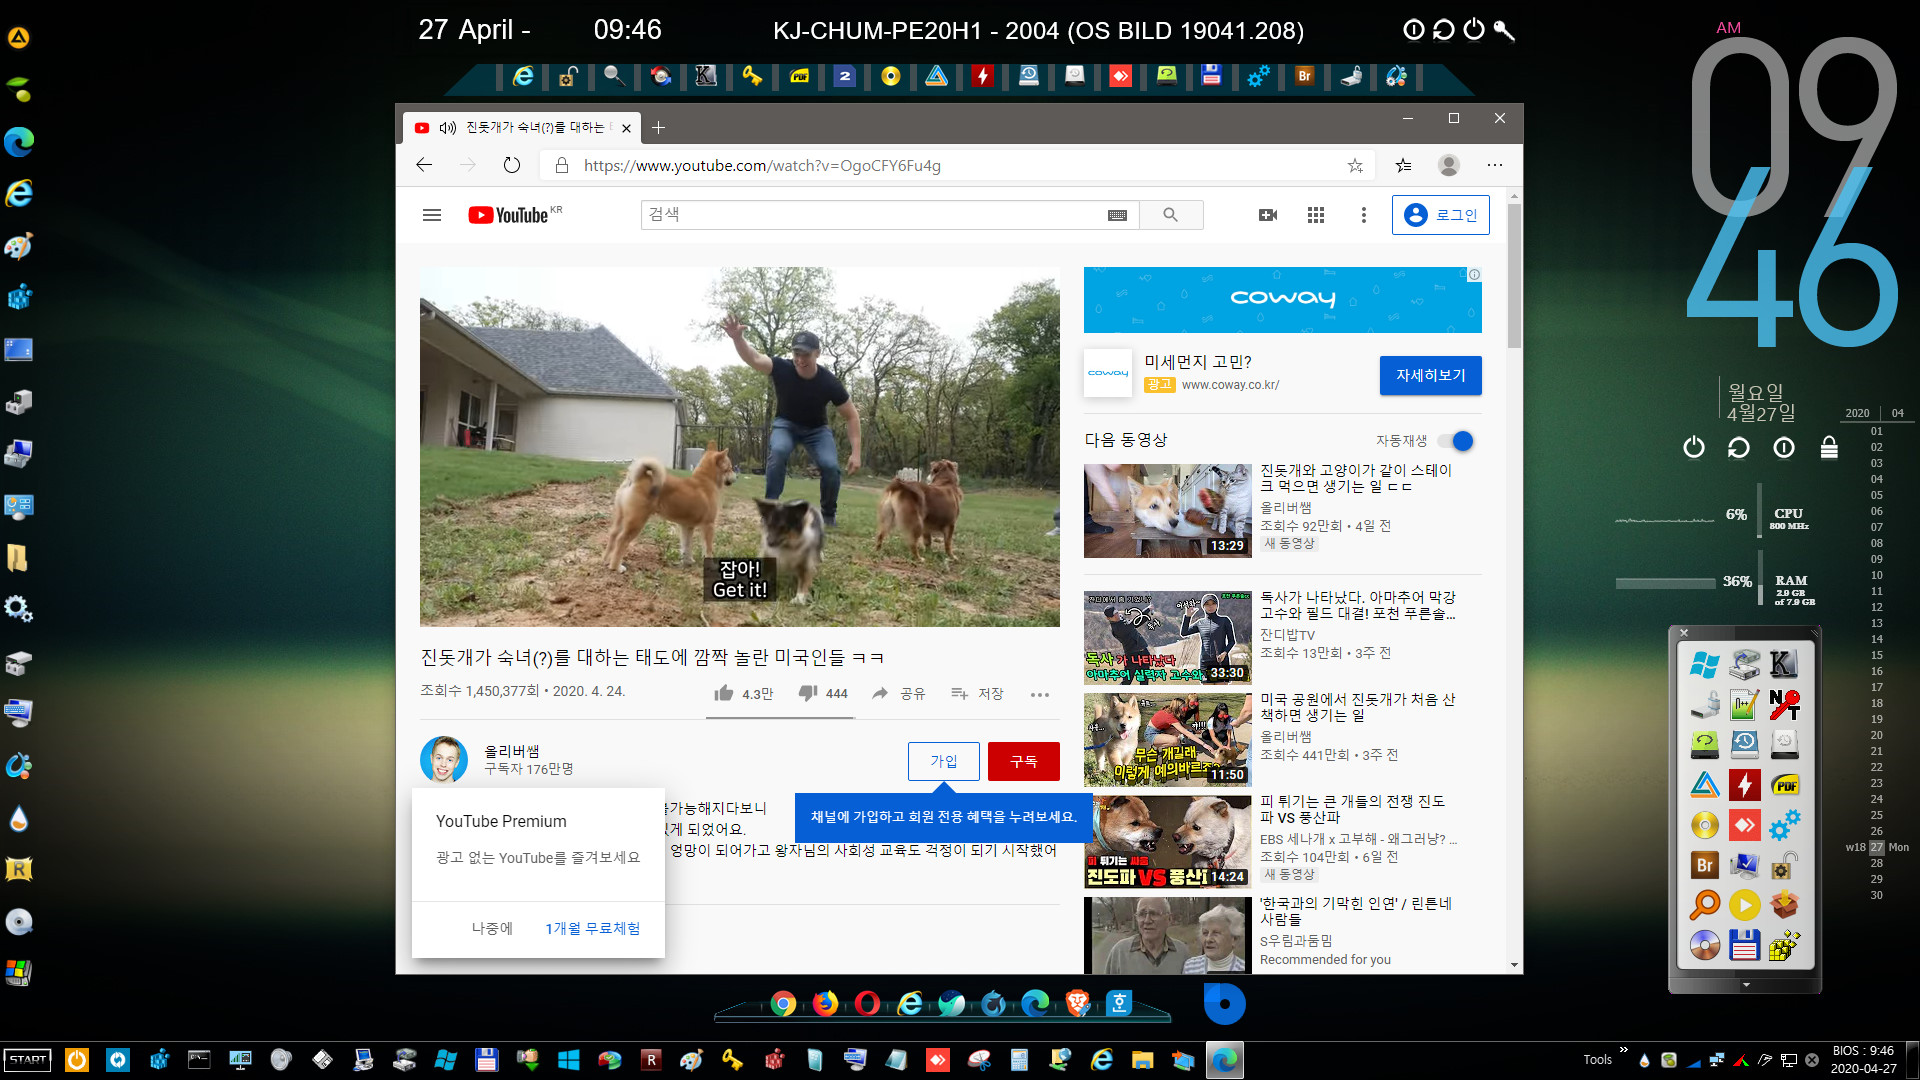The image size is (1920, 1080).
Task: Launch Chrome from the bottom dock
Action: (783, 1004)
